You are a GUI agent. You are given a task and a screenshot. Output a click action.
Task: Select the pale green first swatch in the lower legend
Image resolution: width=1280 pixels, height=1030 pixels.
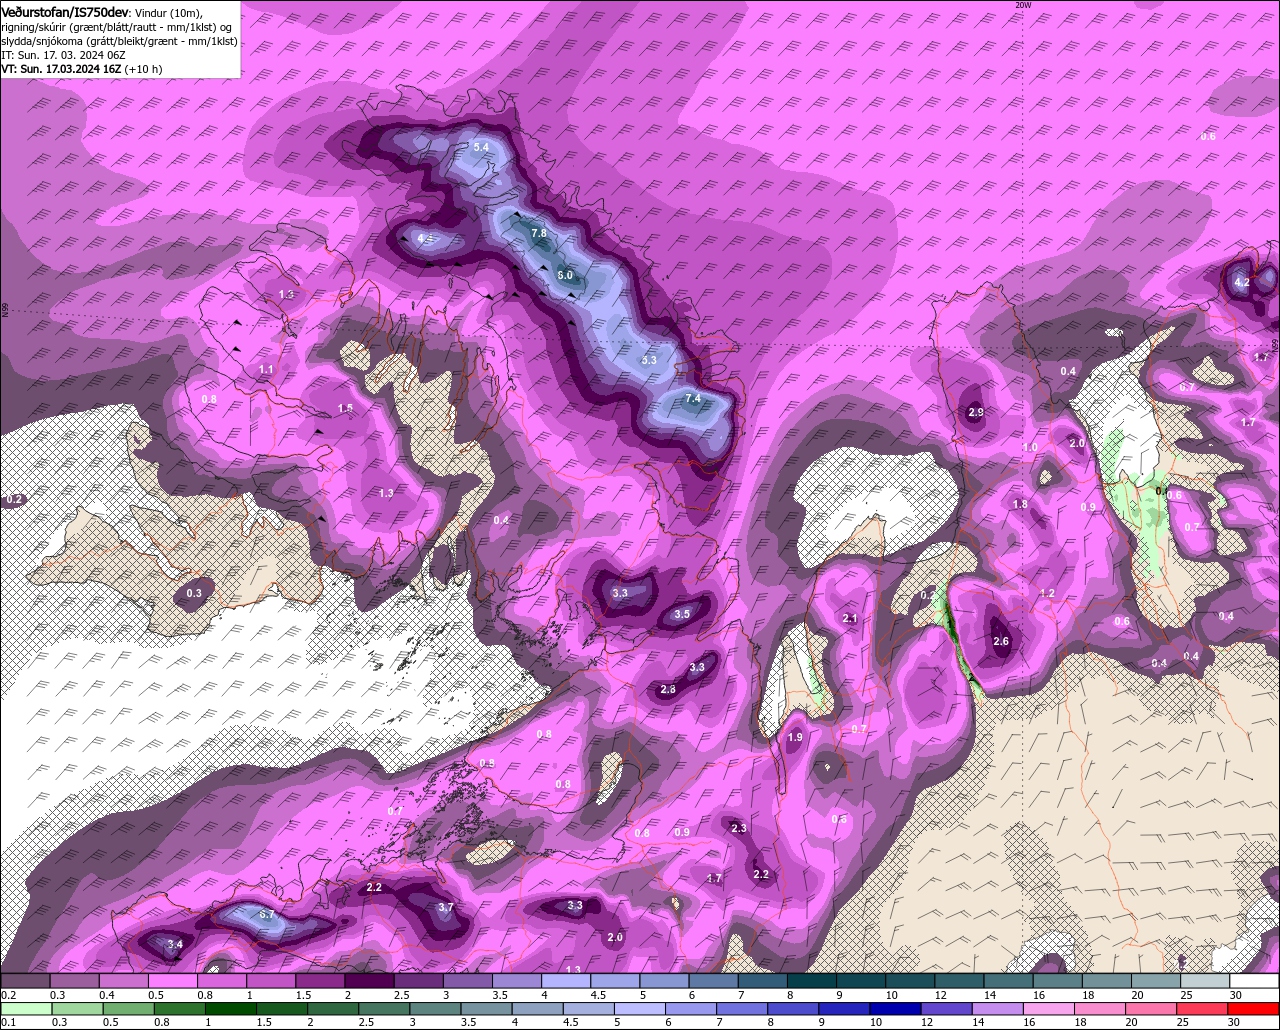point(26,1009)
